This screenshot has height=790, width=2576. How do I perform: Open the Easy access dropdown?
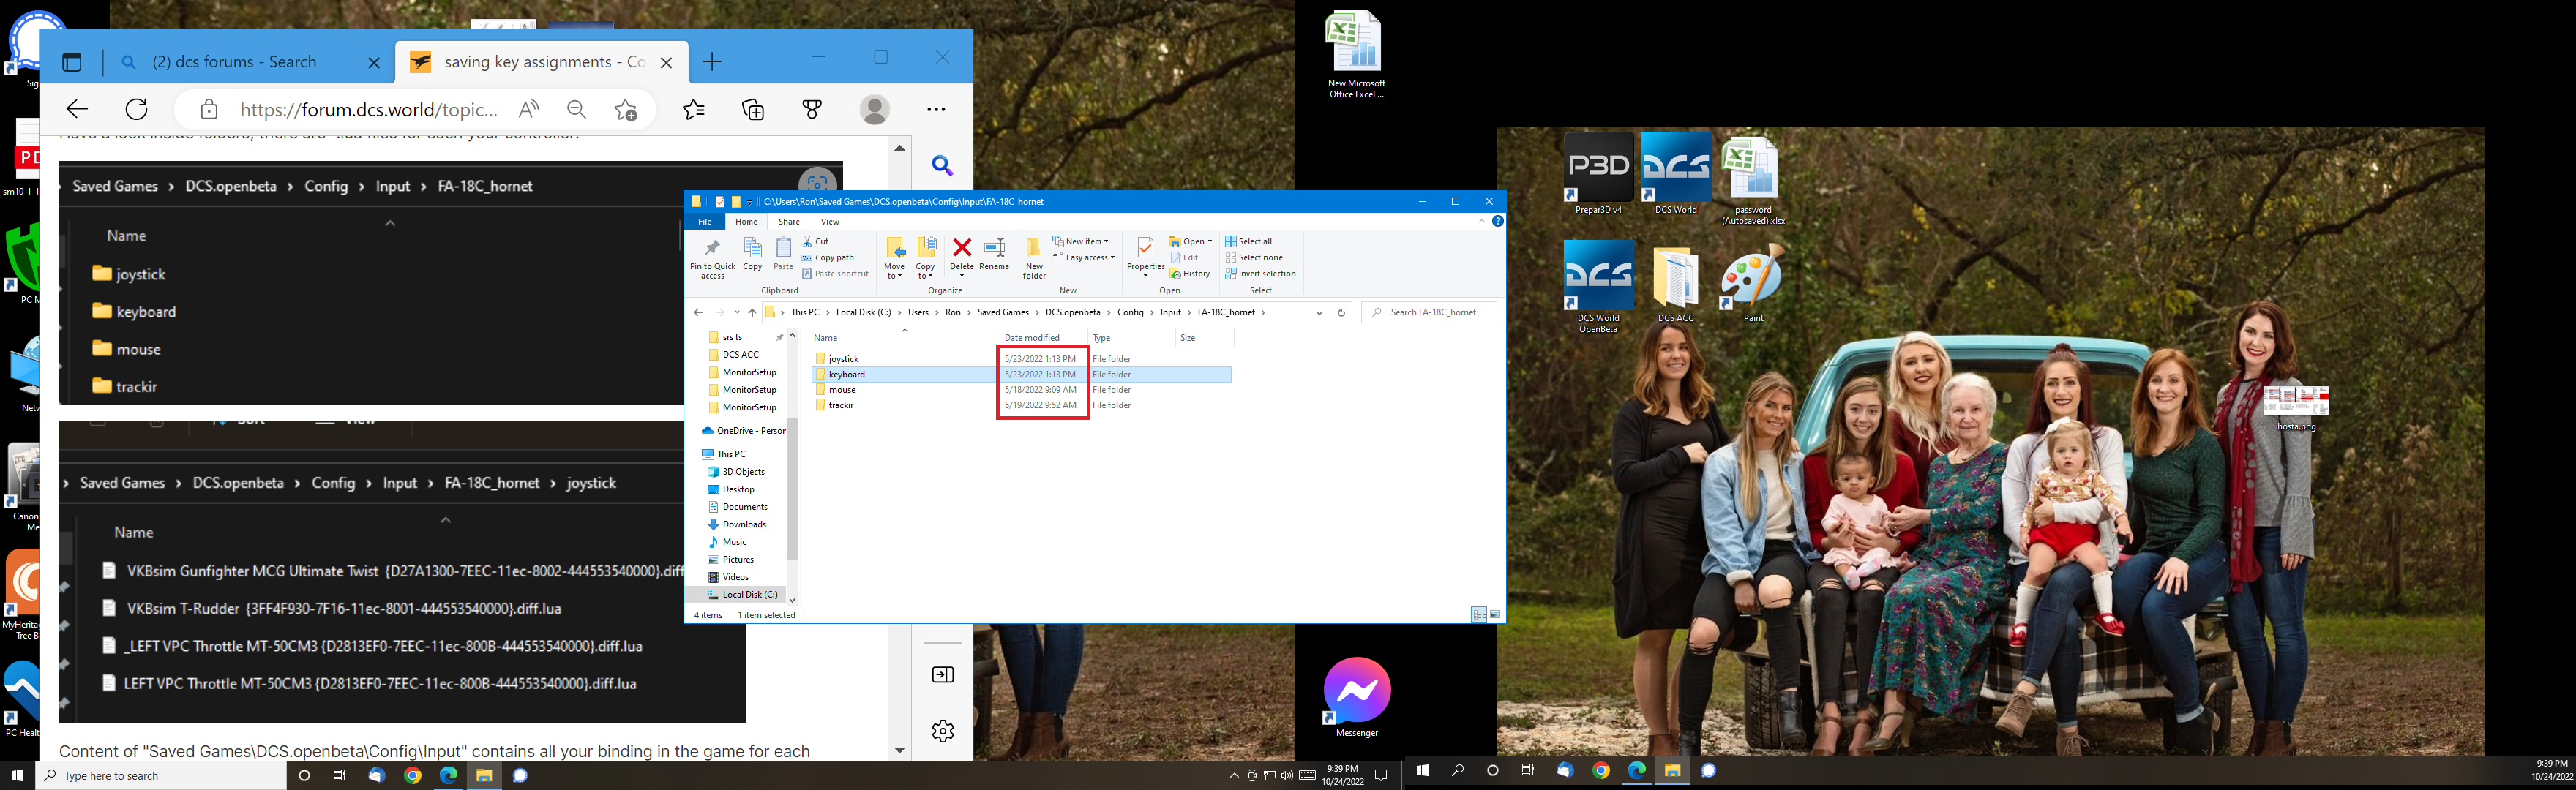pyautogui.click(x=1084, y=257)
